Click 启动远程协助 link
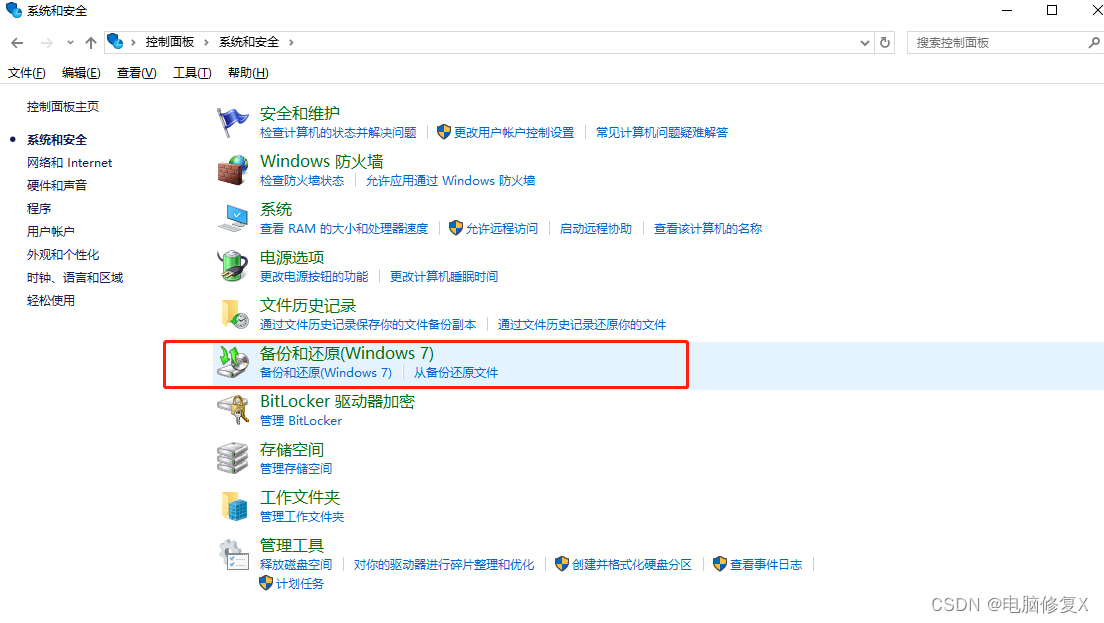This screenshot has height=623, width=1104. 596,229
